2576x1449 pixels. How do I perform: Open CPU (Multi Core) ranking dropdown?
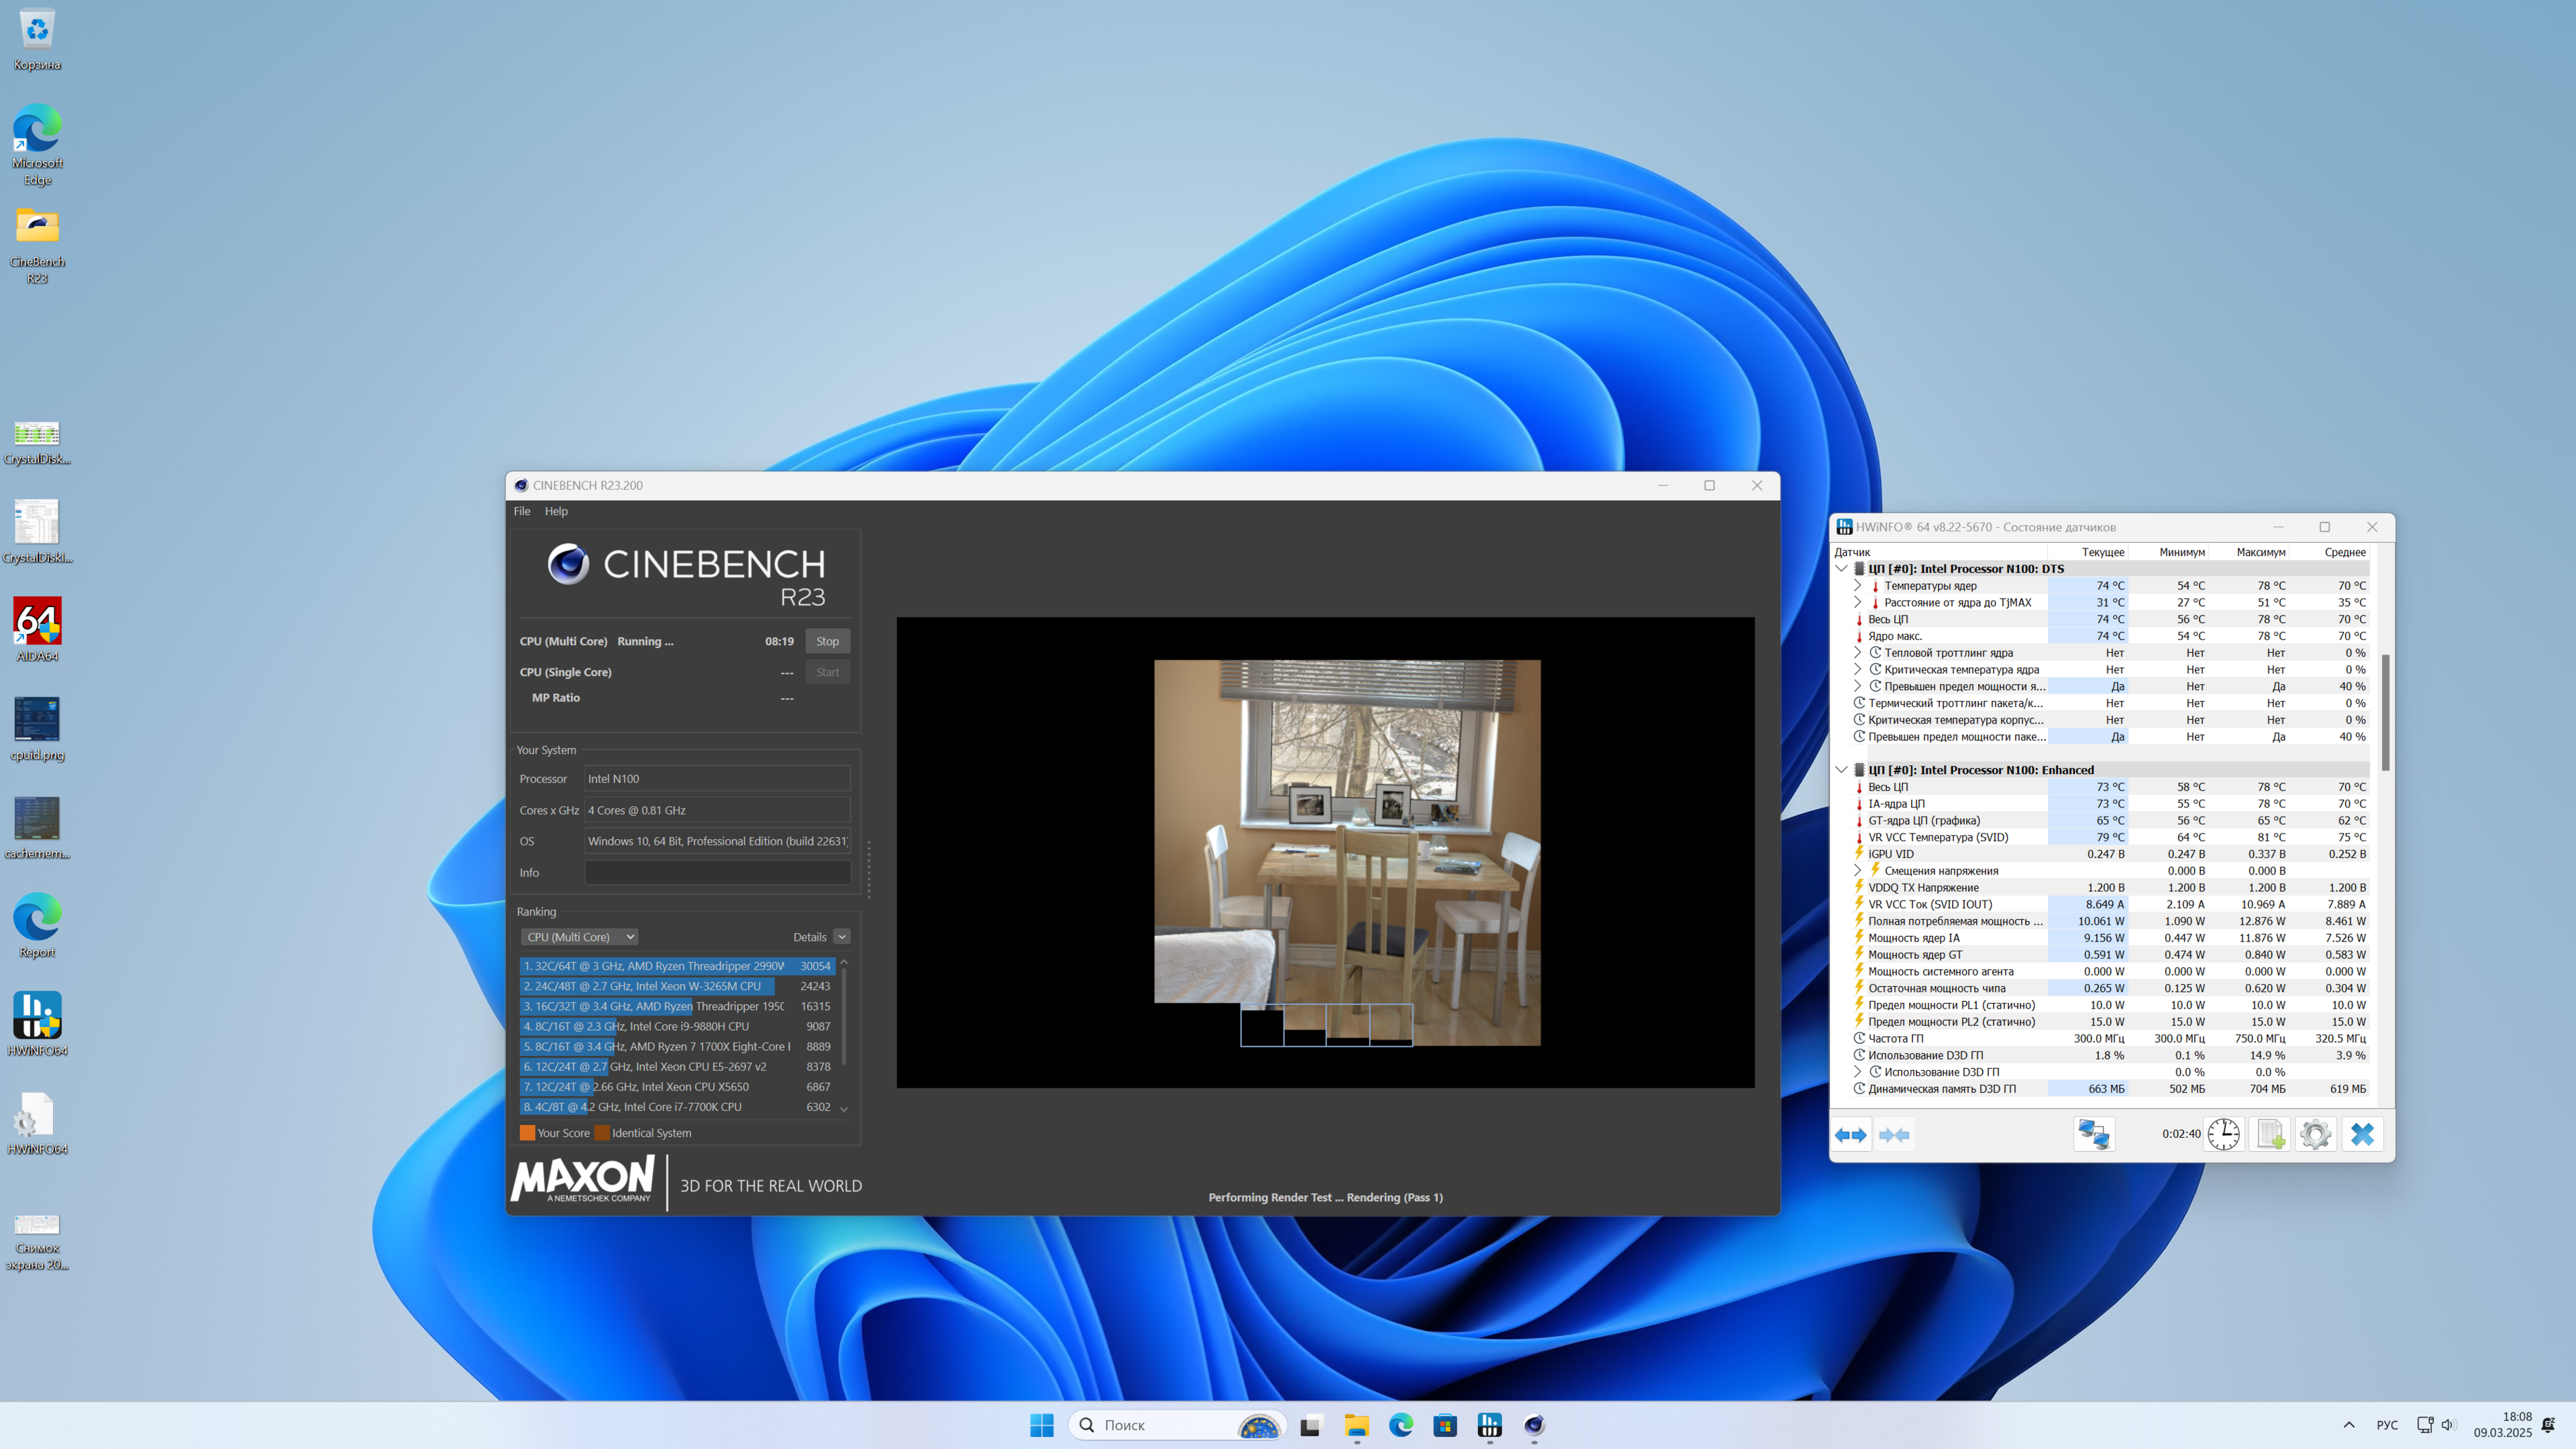(580, 937)
